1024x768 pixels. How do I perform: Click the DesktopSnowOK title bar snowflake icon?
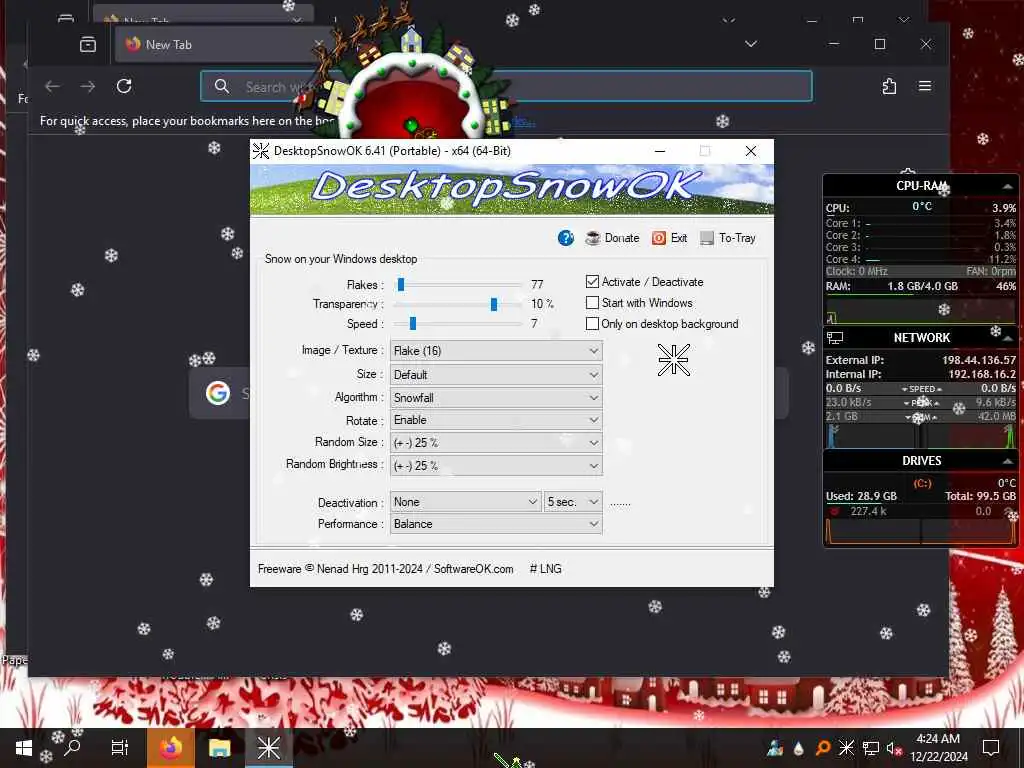point(261,151)
